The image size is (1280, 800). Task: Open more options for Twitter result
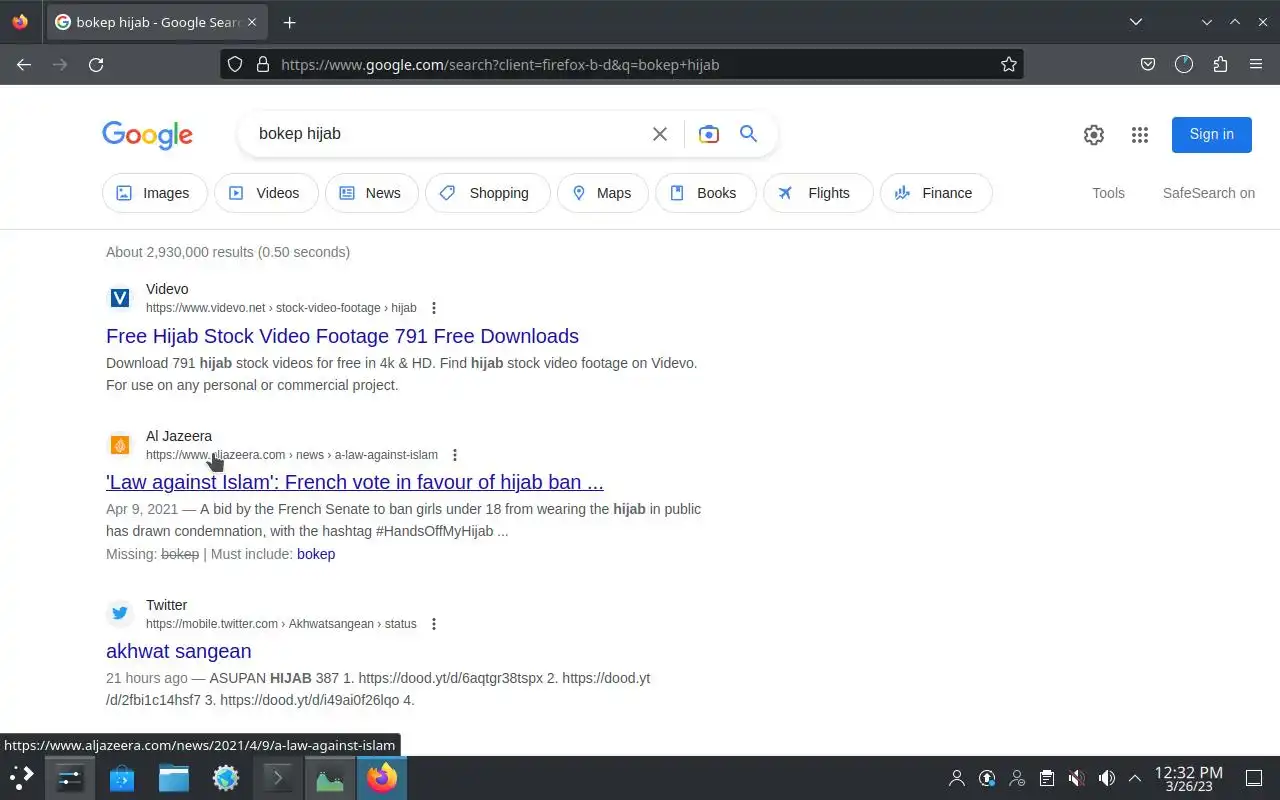click(x=433, y=624)
